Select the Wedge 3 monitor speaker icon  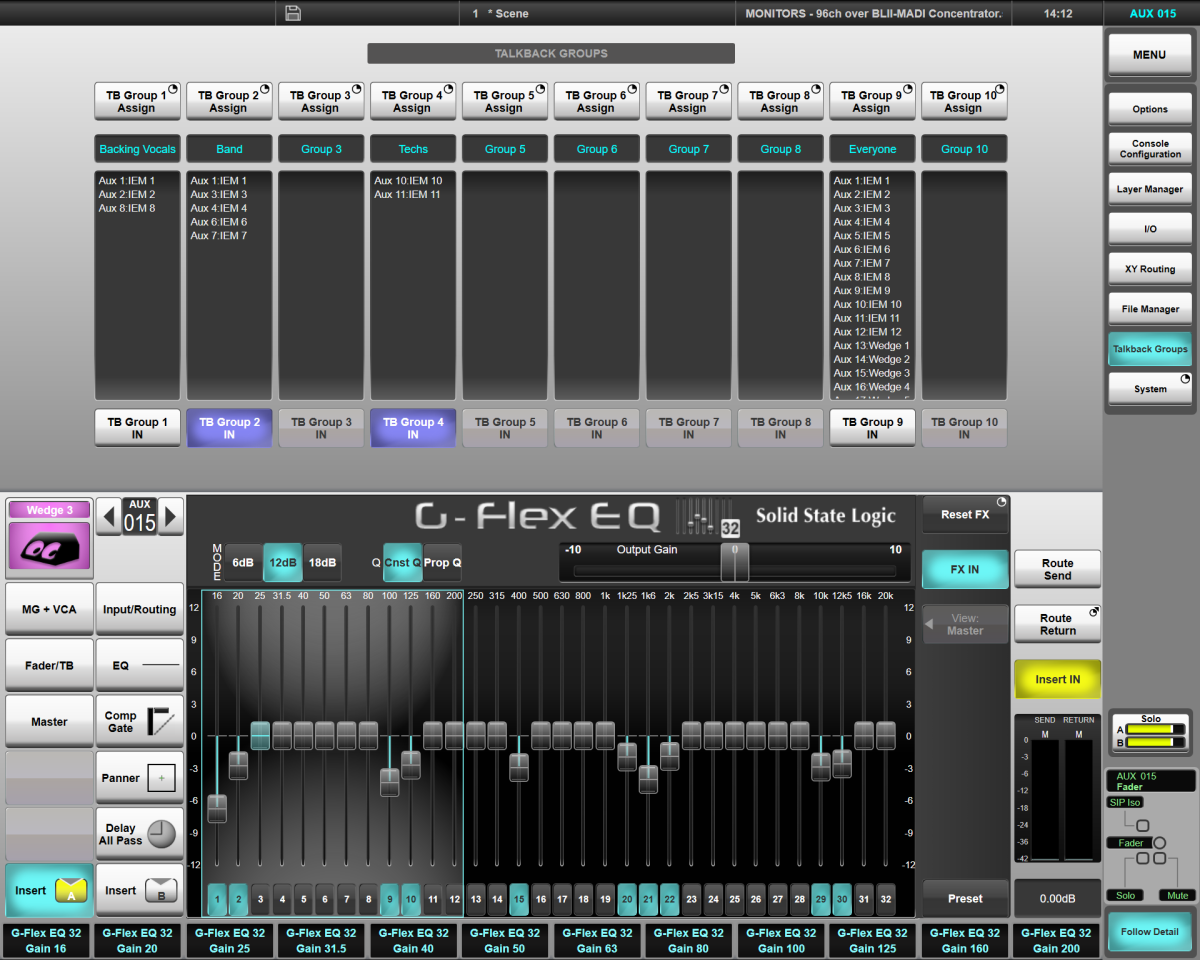50,545
